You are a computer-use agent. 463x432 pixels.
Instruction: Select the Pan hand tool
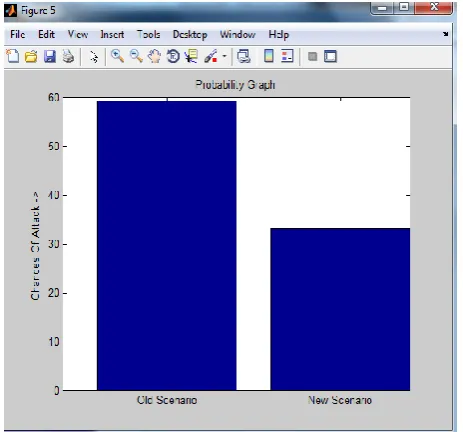[154, 56]
